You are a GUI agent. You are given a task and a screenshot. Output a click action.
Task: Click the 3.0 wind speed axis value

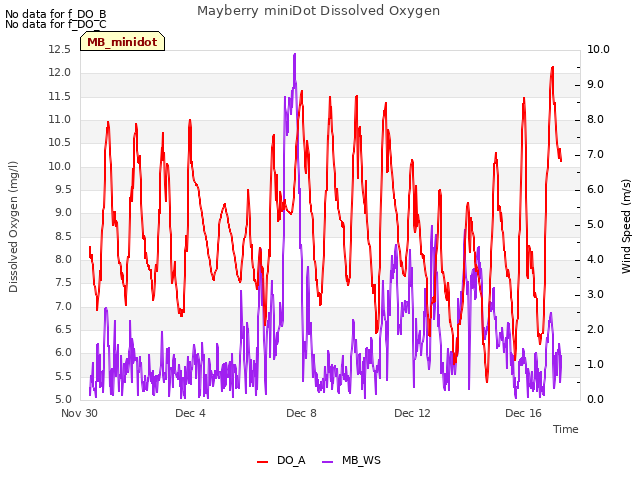596,295
